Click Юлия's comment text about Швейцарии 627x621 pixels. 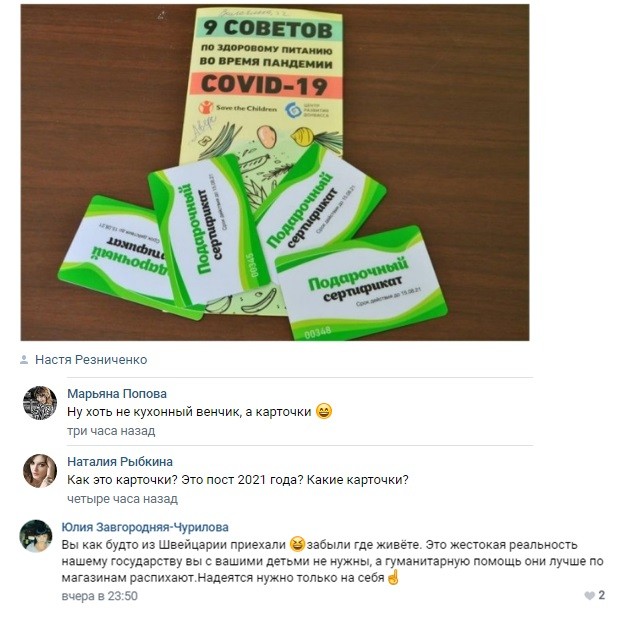coord(332,561)
